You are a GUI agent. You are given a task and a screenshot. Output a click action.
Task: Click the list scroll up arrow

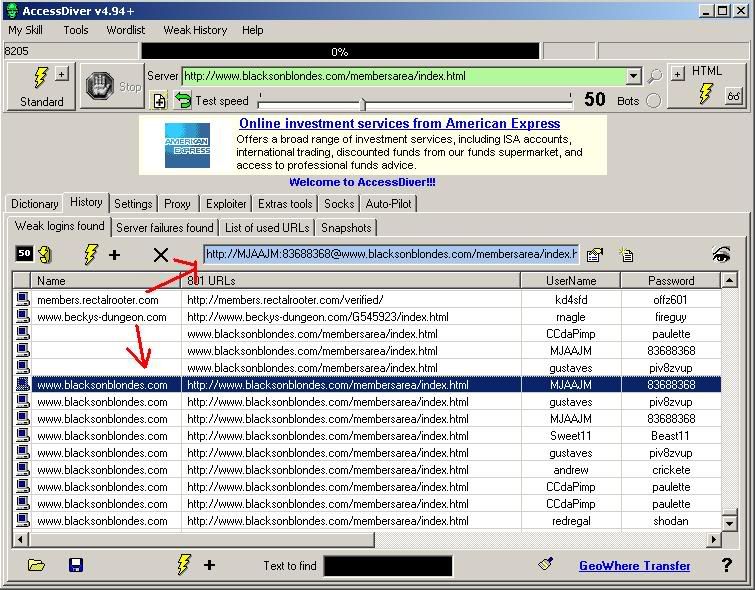[x=729, y=280]
